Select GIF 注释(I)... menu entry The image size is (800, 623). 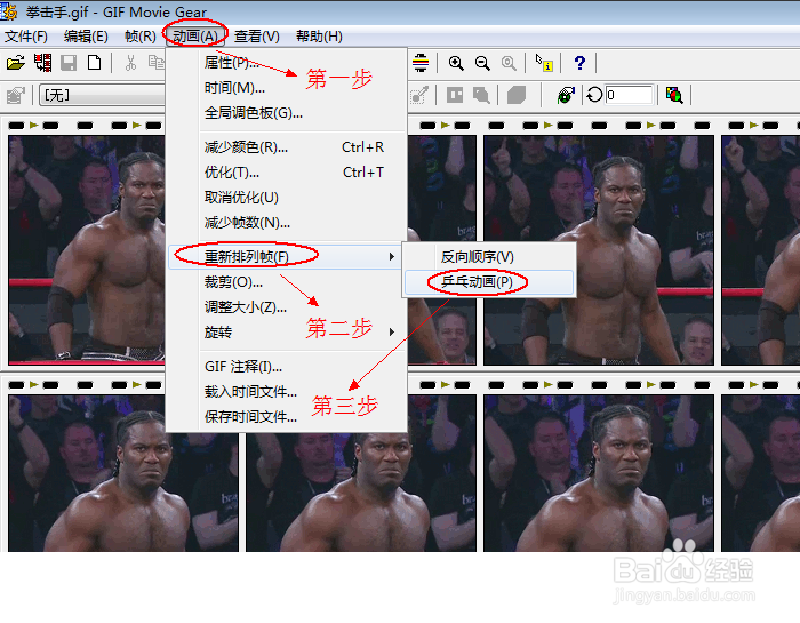[x=287, y=367]
